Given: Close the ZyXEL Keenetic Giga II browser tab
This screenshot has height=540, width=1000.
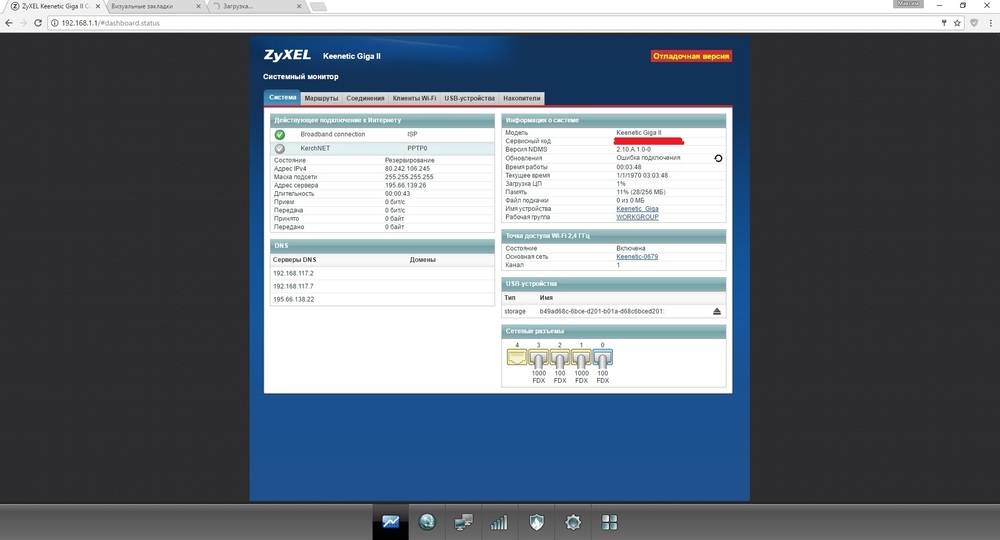Looking at the screenshot, I should click(98, 6).
